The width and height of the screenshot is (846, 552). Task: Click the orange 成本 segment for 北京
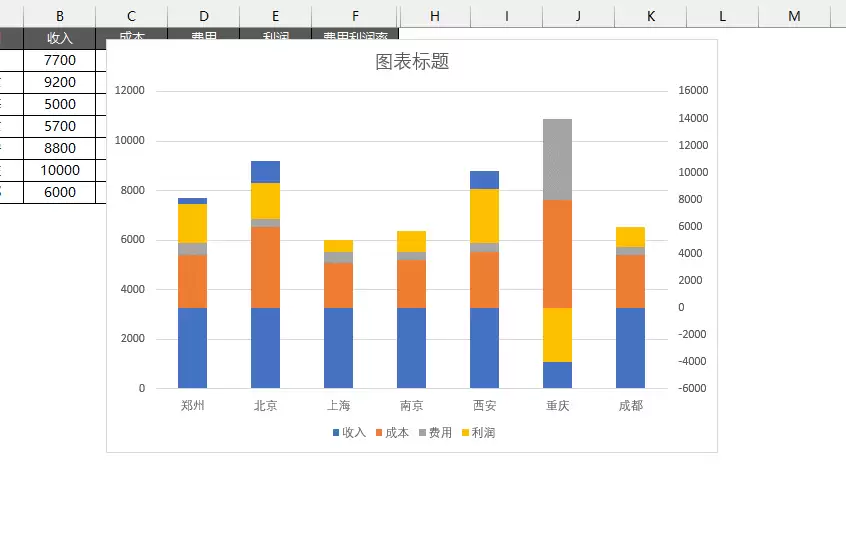(x=265, y=268)
